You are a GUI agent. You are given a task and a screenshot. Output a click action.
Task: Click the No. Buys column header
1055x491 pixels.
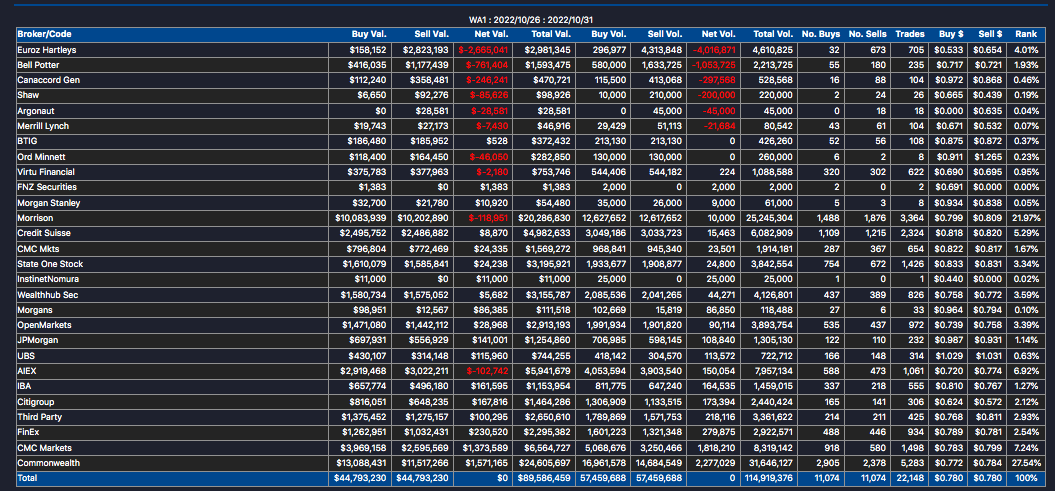pos(822,34)
